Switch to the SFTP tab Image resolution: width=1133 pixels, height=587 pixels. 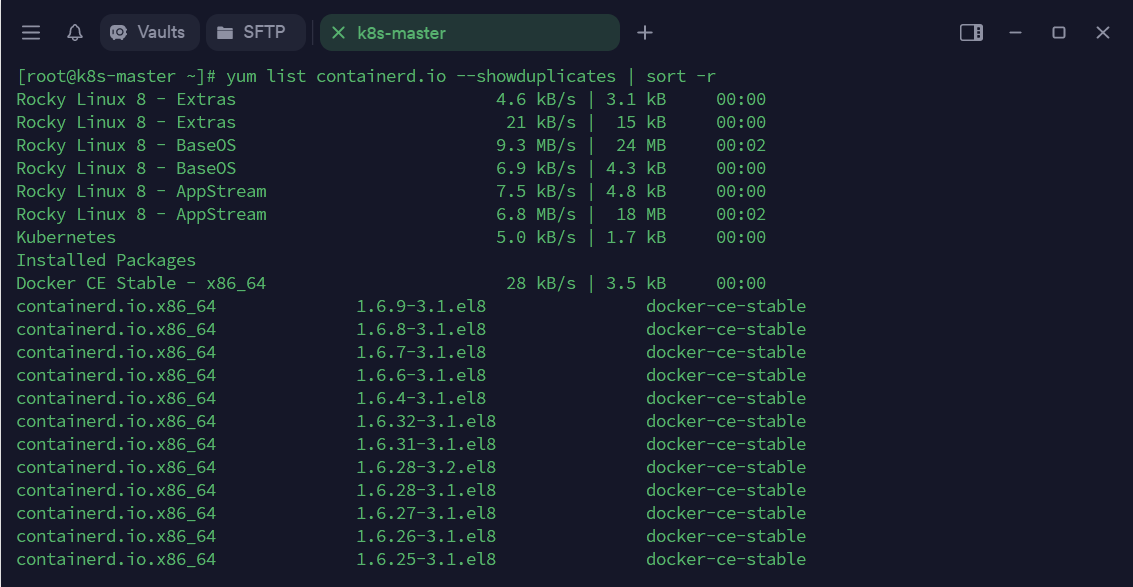point(254,33)
